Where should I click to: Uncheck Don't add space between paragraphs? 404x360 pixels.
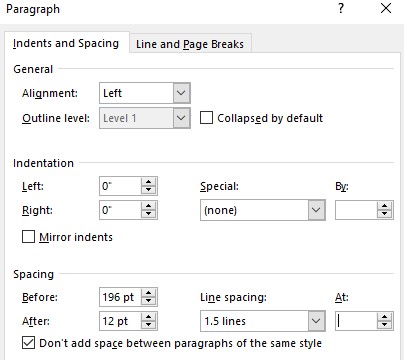(28, 343)
